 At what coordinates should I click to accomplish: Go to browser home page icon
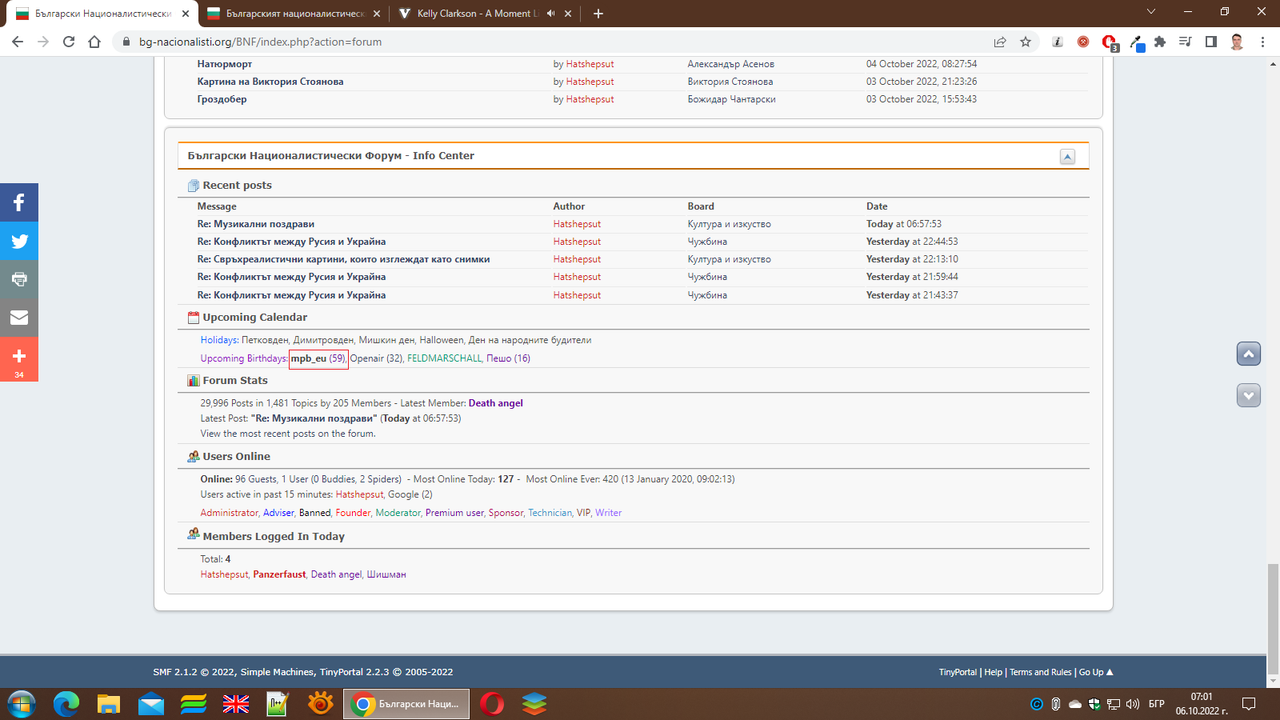pos(94,42)
